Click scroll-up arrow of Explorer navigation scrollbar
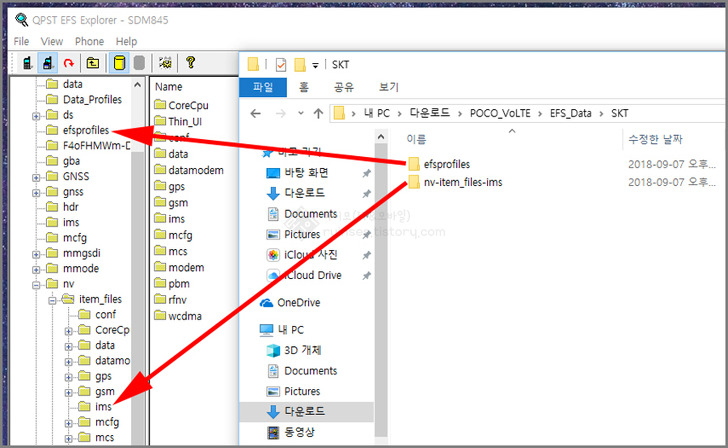The height and width of the screenshot is (448, 728). click(381, 136)
